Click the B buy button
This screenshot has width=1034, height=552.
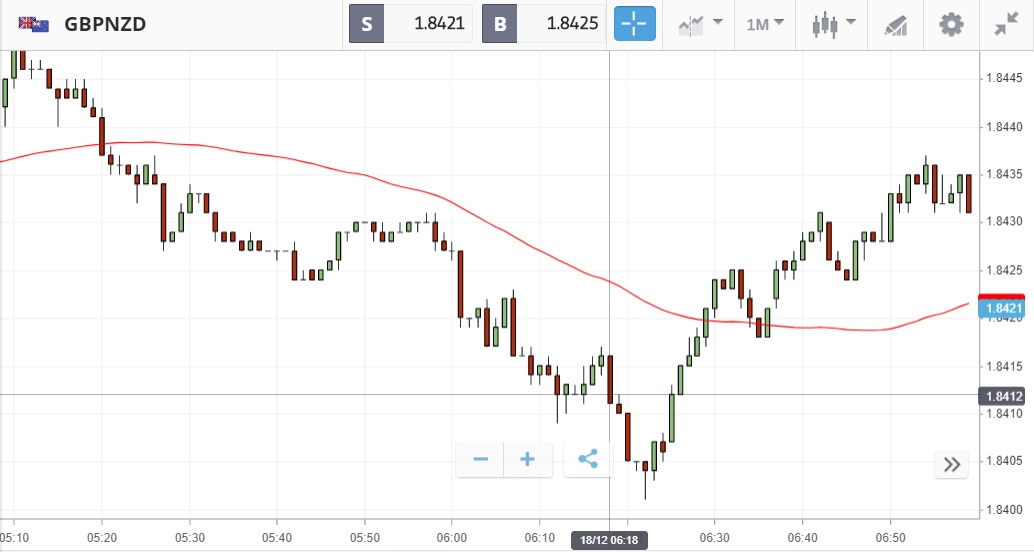(x=499, y=24)
